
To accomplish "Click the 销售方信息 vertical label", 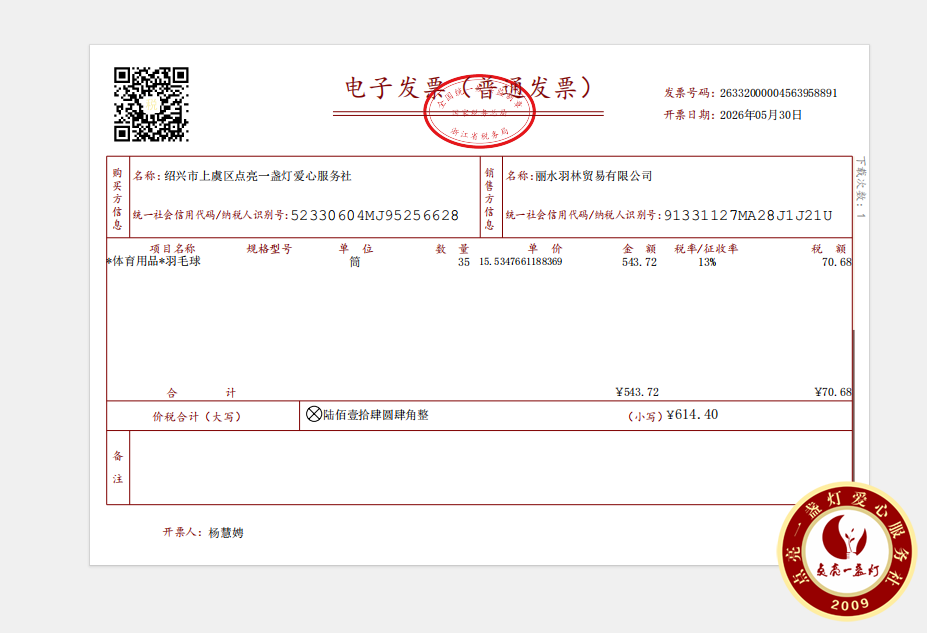I will tap(490, 199).
